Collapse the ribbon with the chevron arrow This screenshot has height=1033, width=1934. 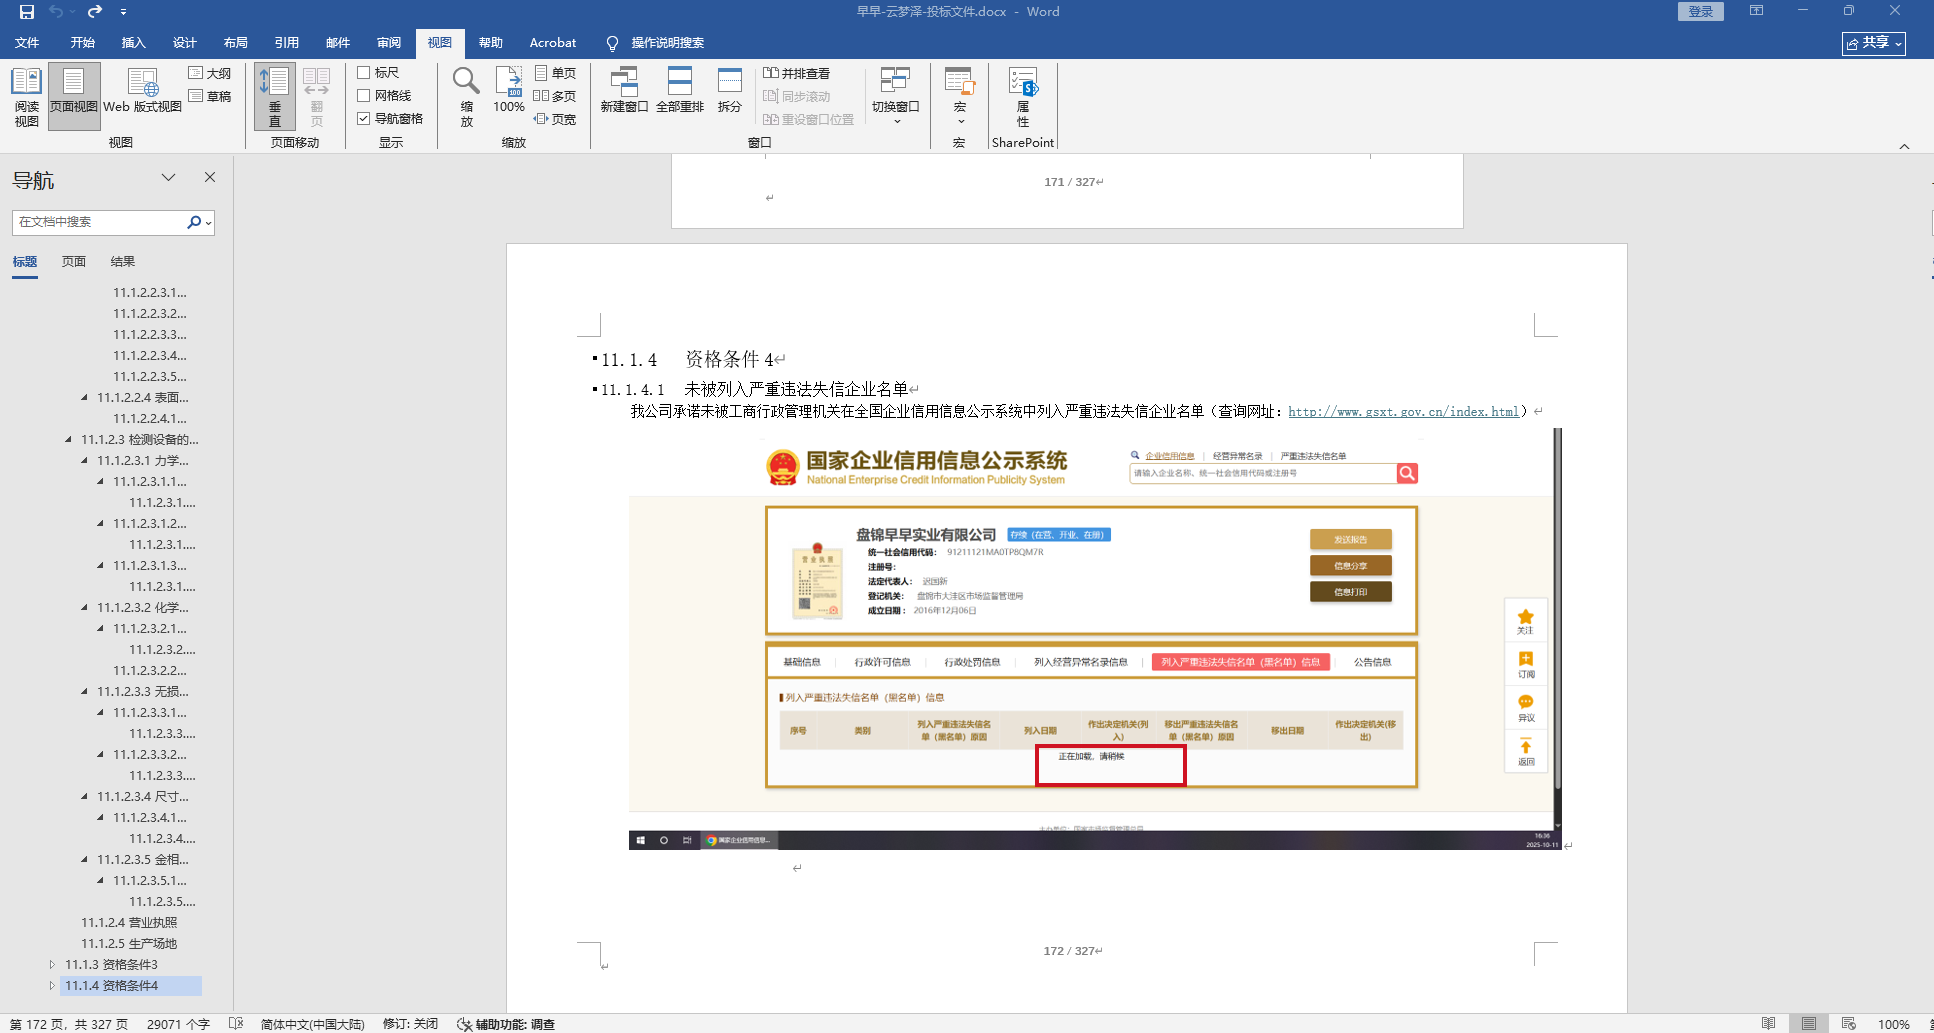point(1904,146)
